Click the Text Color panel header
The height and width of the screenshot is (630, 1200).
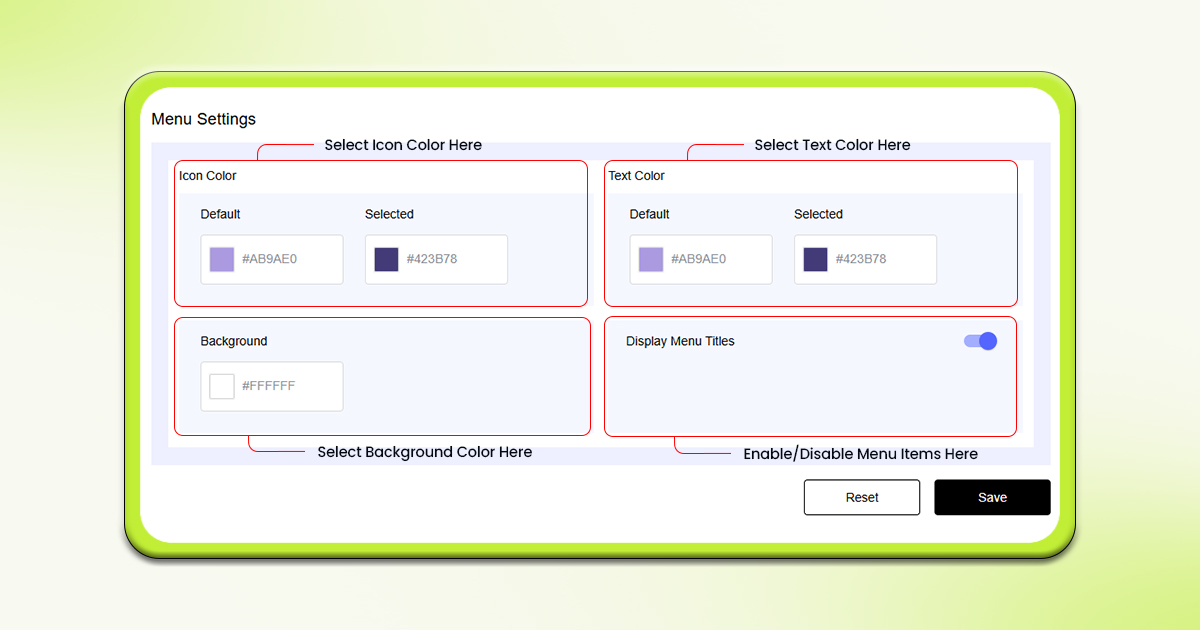pyautogui.click(x=636, y=175)
